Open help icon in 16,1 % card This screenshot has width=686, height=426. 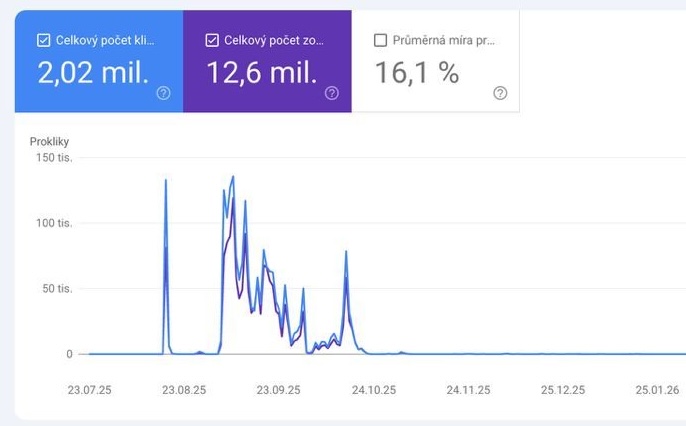click(x=500, y=93)
